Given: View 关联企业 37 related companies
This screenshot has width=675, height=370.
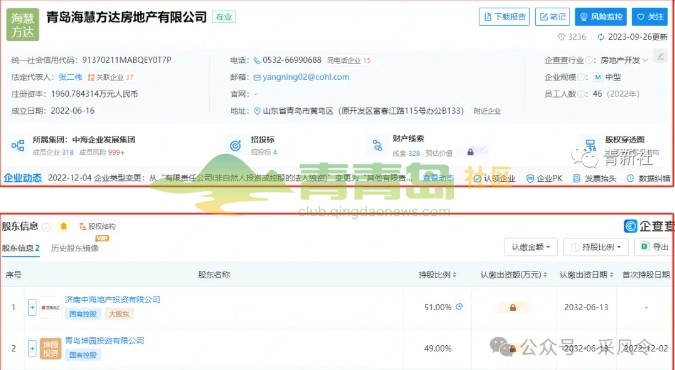Looking at the screenshot, I should (x=111, y=78).
